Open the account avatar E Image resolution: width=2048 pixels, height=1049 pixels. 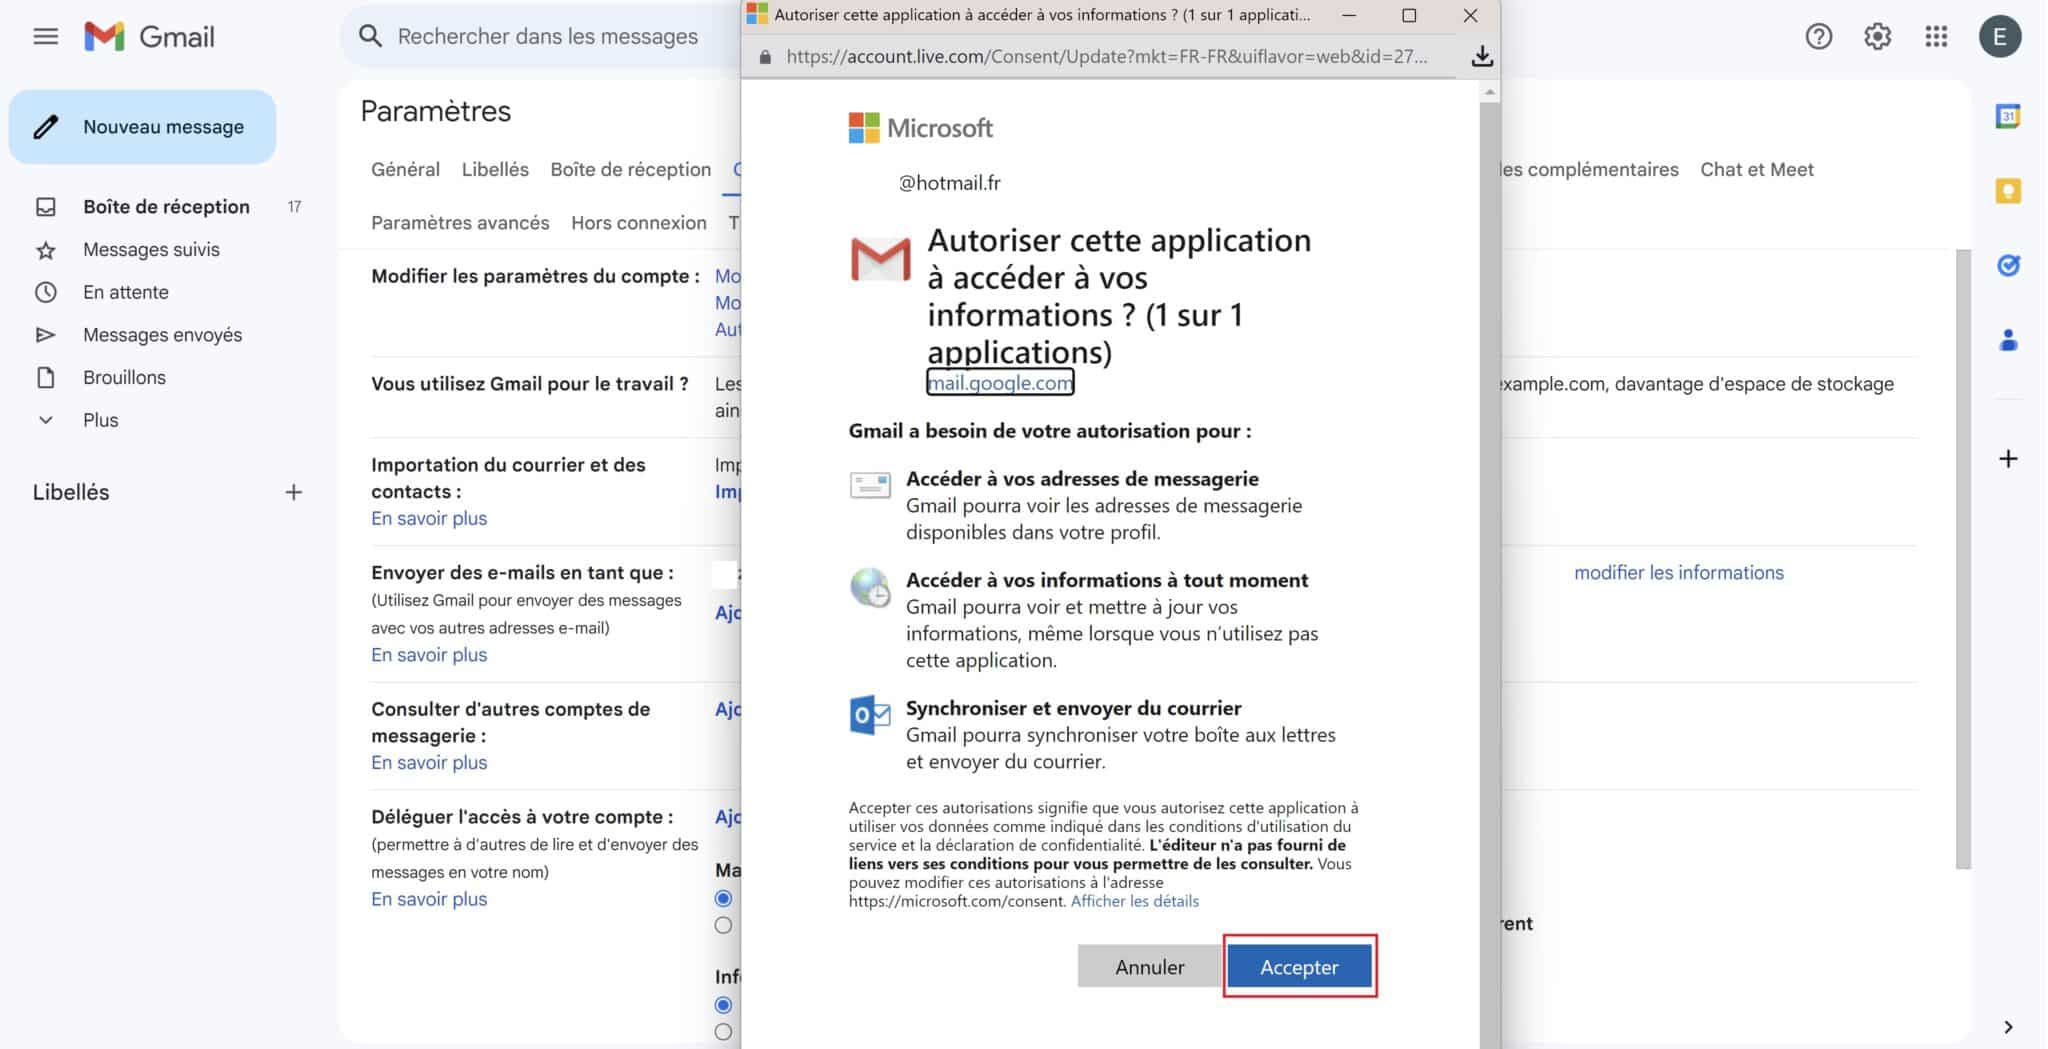(1999, 37)
